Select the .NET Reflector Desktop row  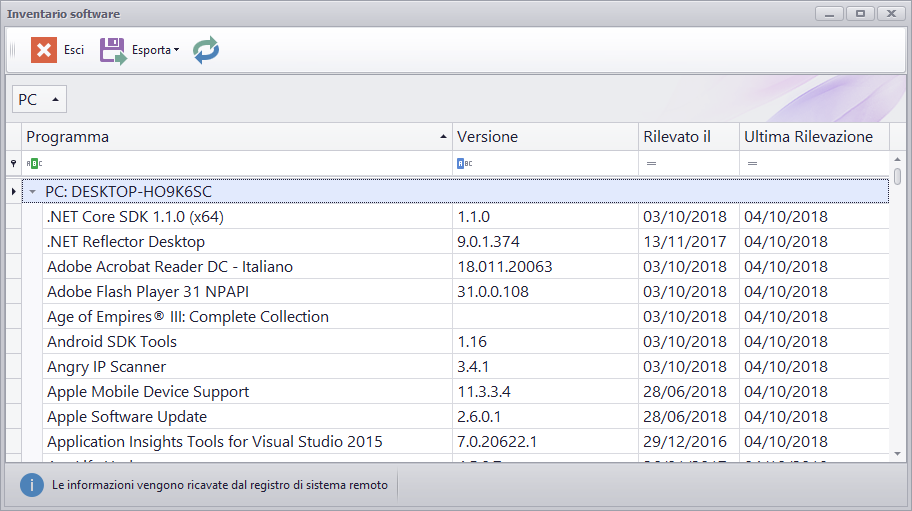(x=466, y=242)
